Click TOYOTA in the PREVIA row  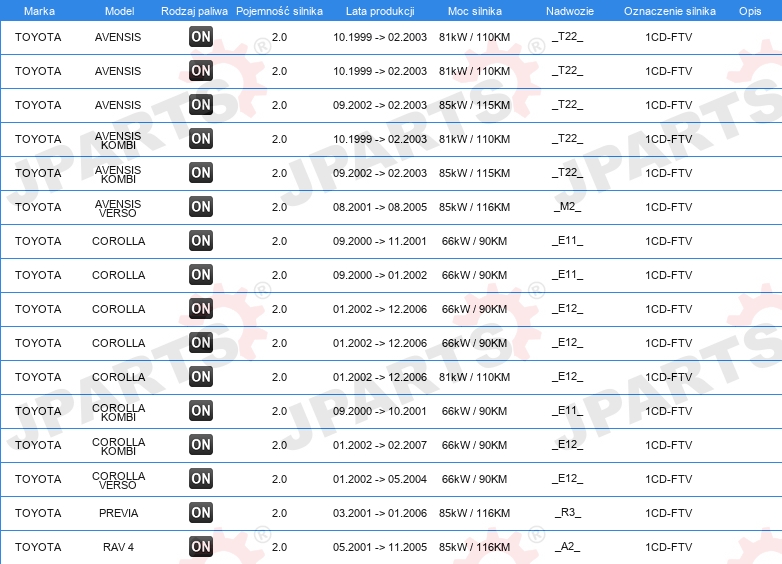(38, 513)
